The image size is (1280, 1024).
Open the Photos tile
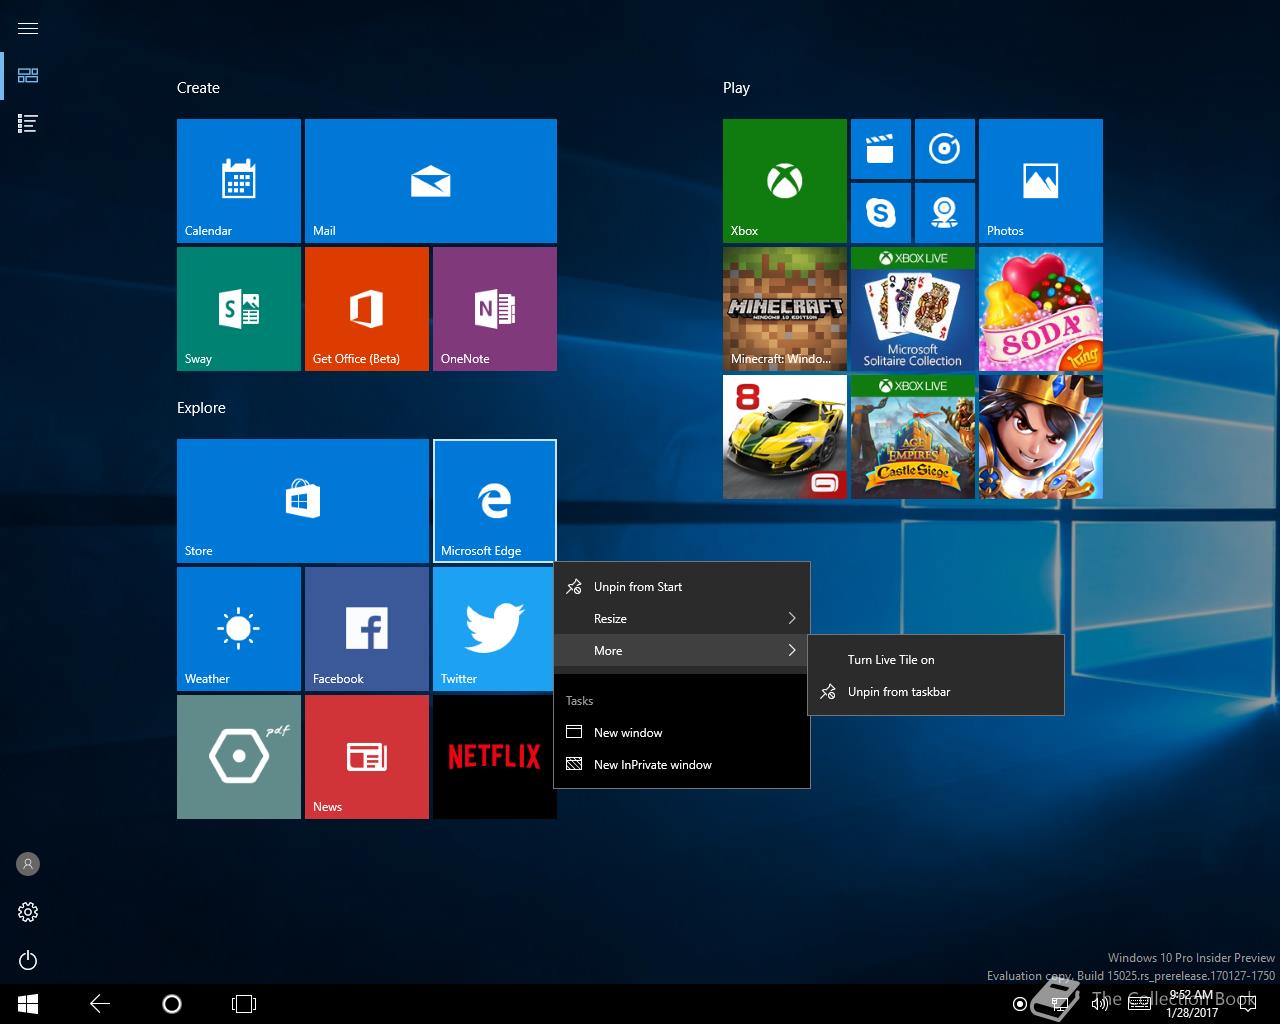1041,181
